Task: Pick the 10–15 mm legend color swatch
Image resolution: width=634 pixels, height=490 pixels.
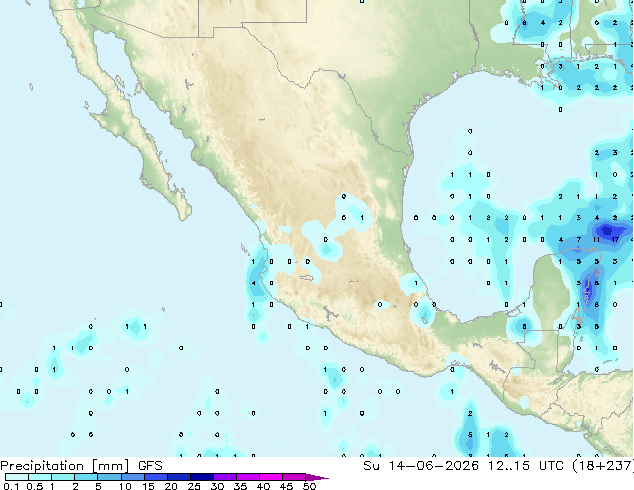Action: [x=133, y=477]
